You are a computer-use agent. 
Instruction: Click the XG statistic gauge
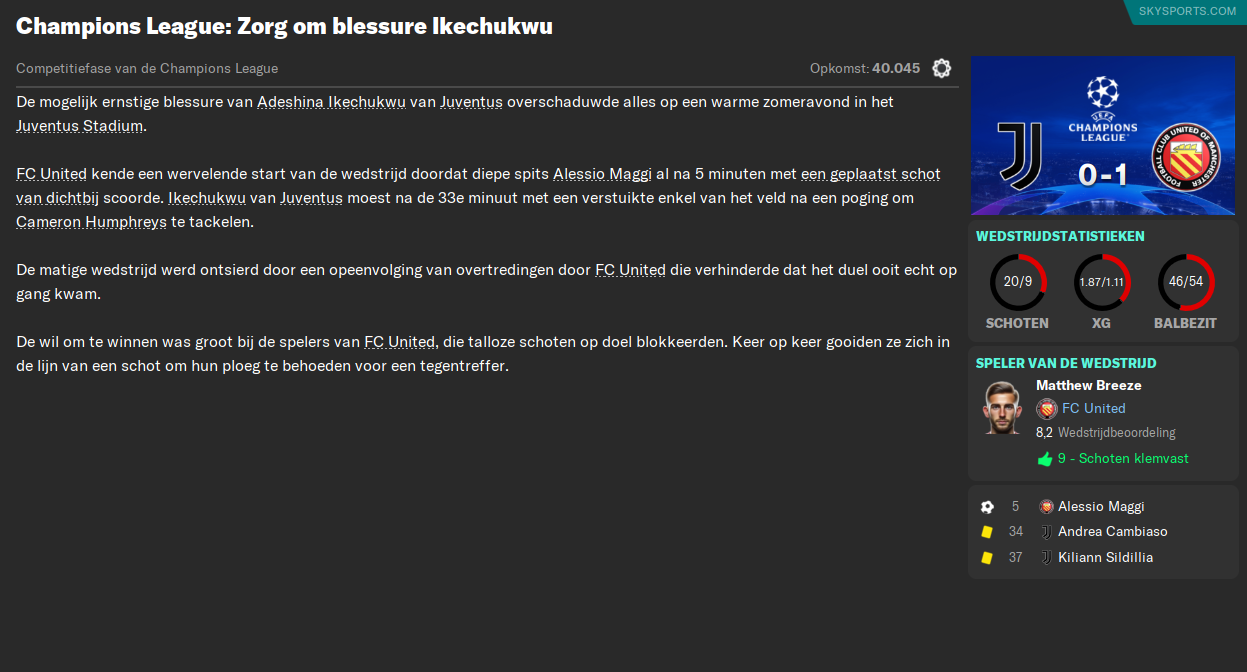1101,281
